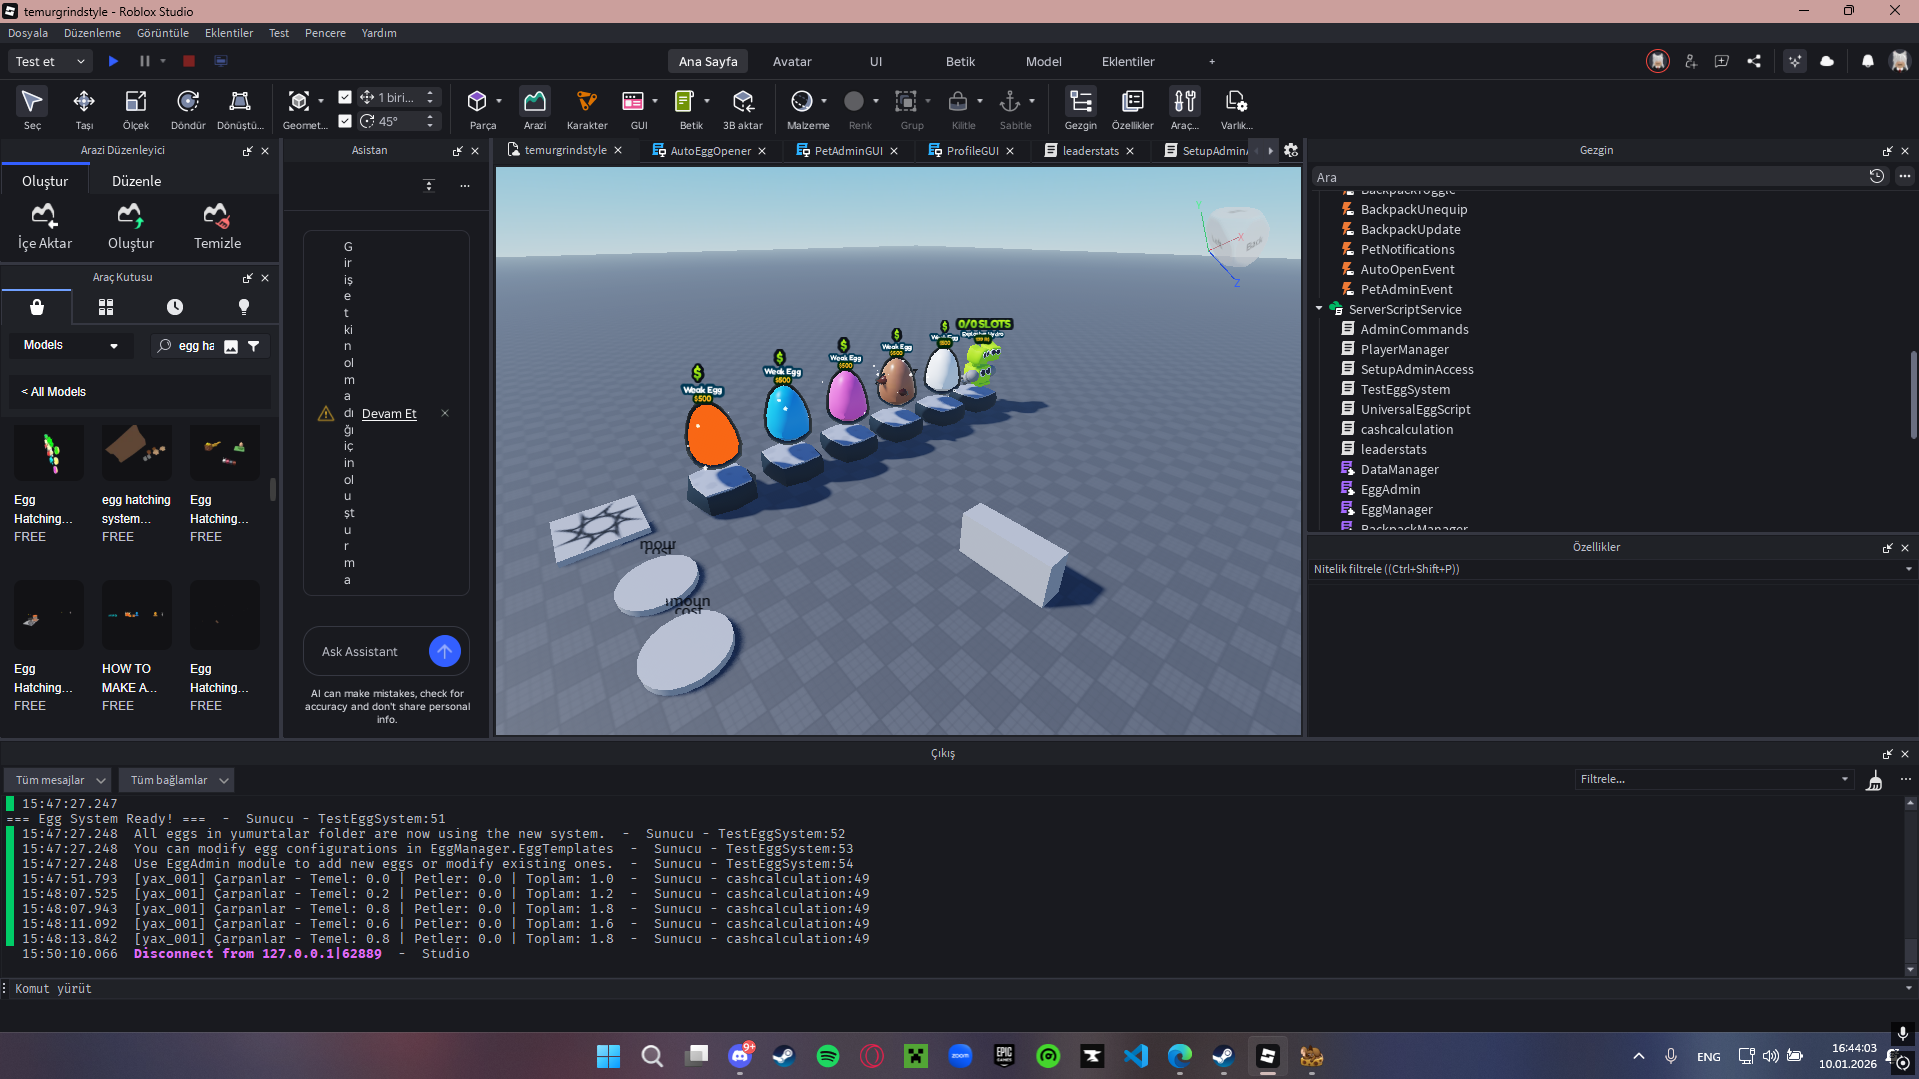
Task: Go back via "< All Models"
Action: [54, 392]
